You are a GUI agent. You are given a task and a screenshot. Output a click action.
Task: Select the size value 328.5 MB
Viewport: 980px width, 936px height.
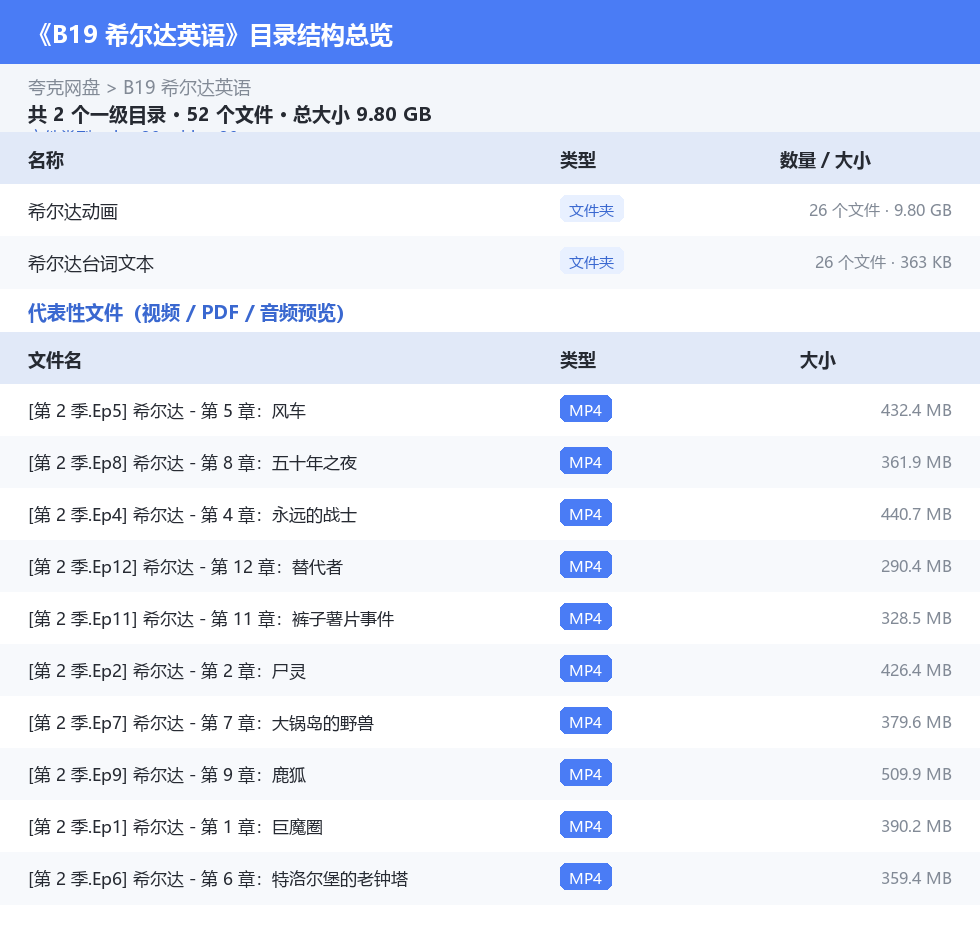(x=916, y=617)
